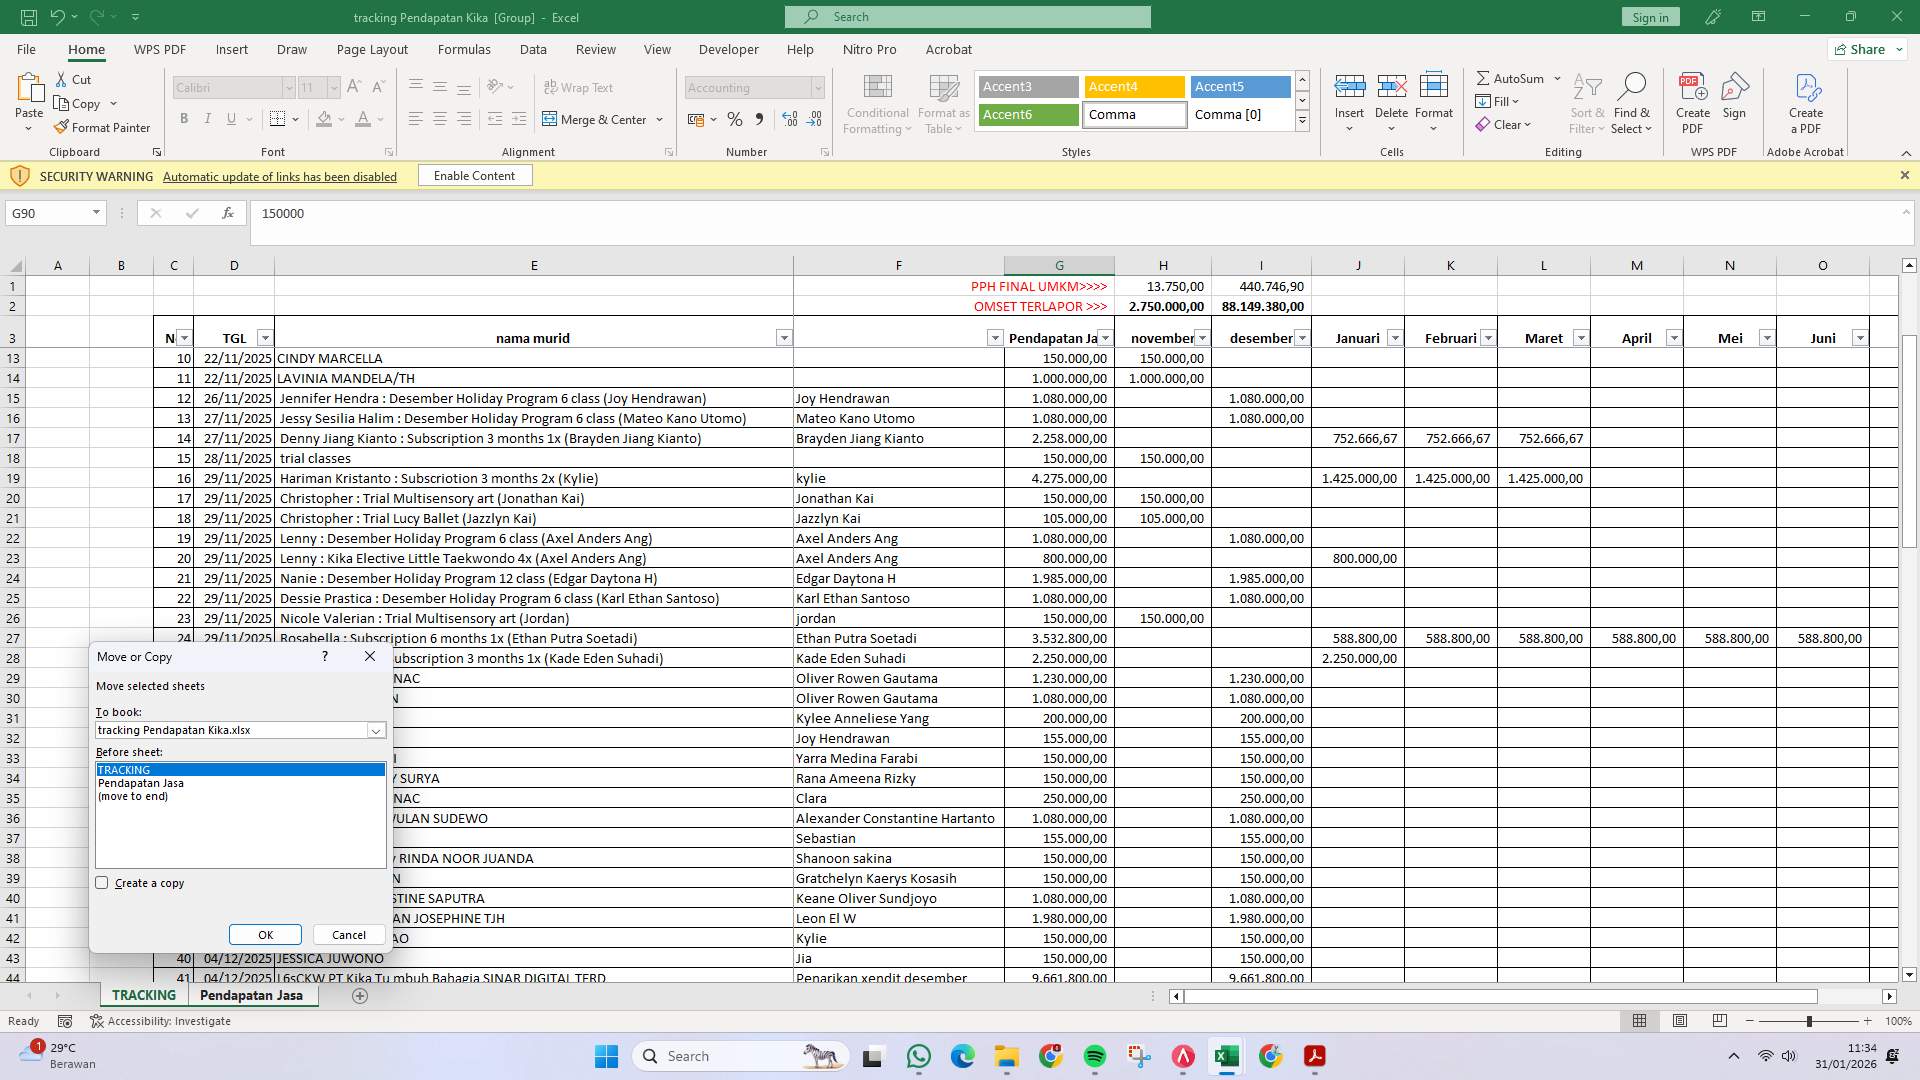1920x1080 pixels.
Task: Toggle italic formatting
Action: 208,118
